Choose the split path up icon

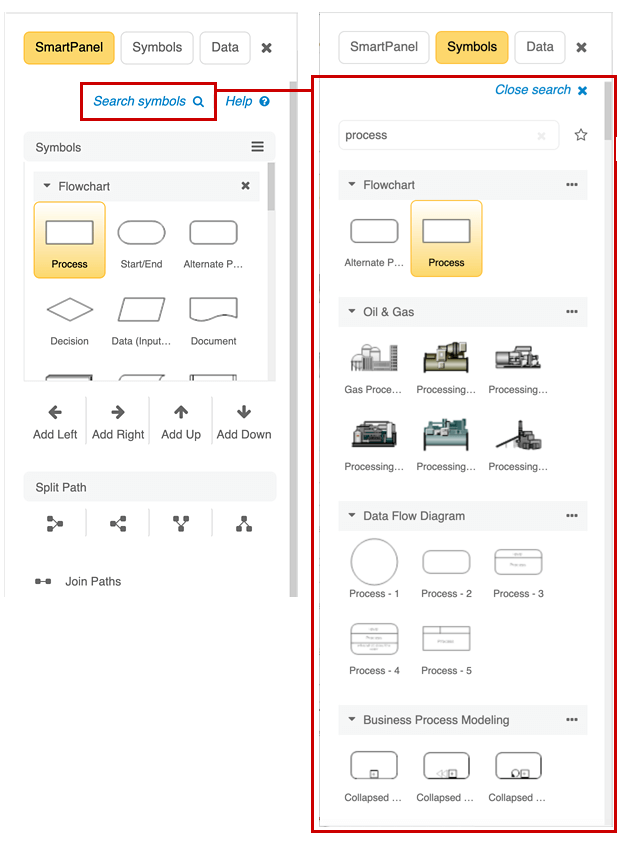click(x=244, y=523)
